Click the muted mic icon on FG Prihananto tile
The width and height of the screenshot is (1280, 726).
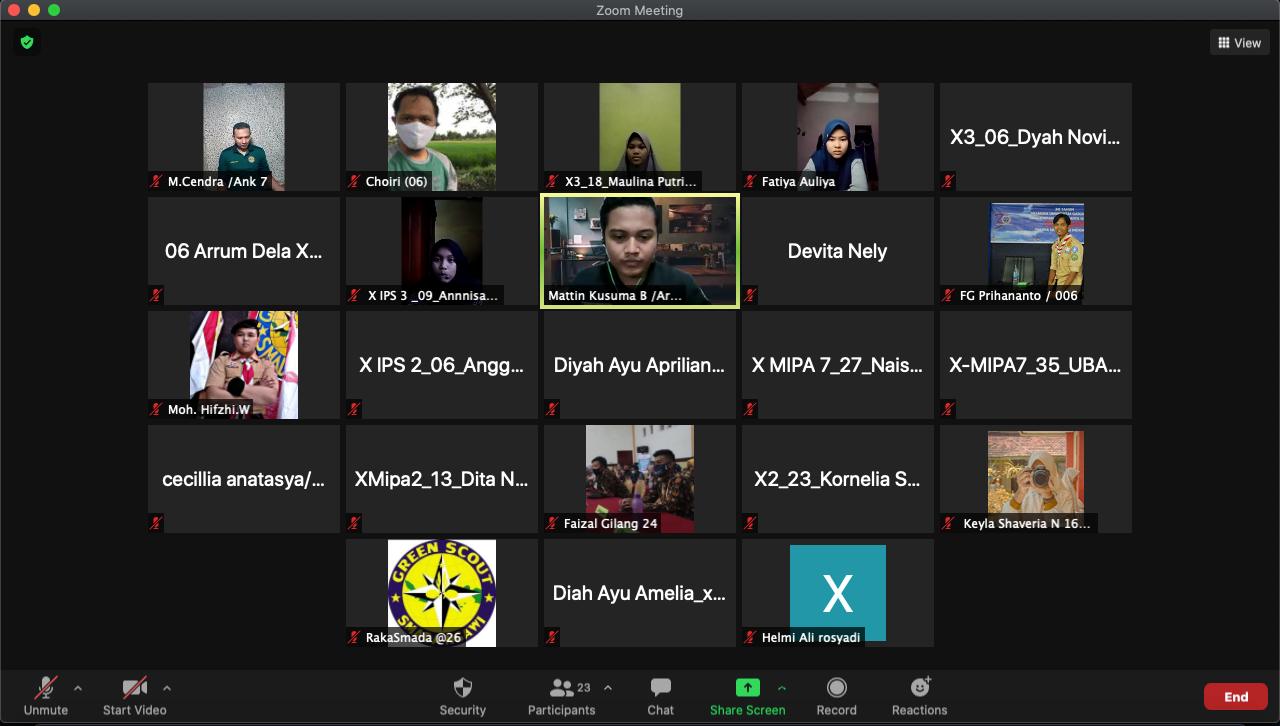(948, 295)
